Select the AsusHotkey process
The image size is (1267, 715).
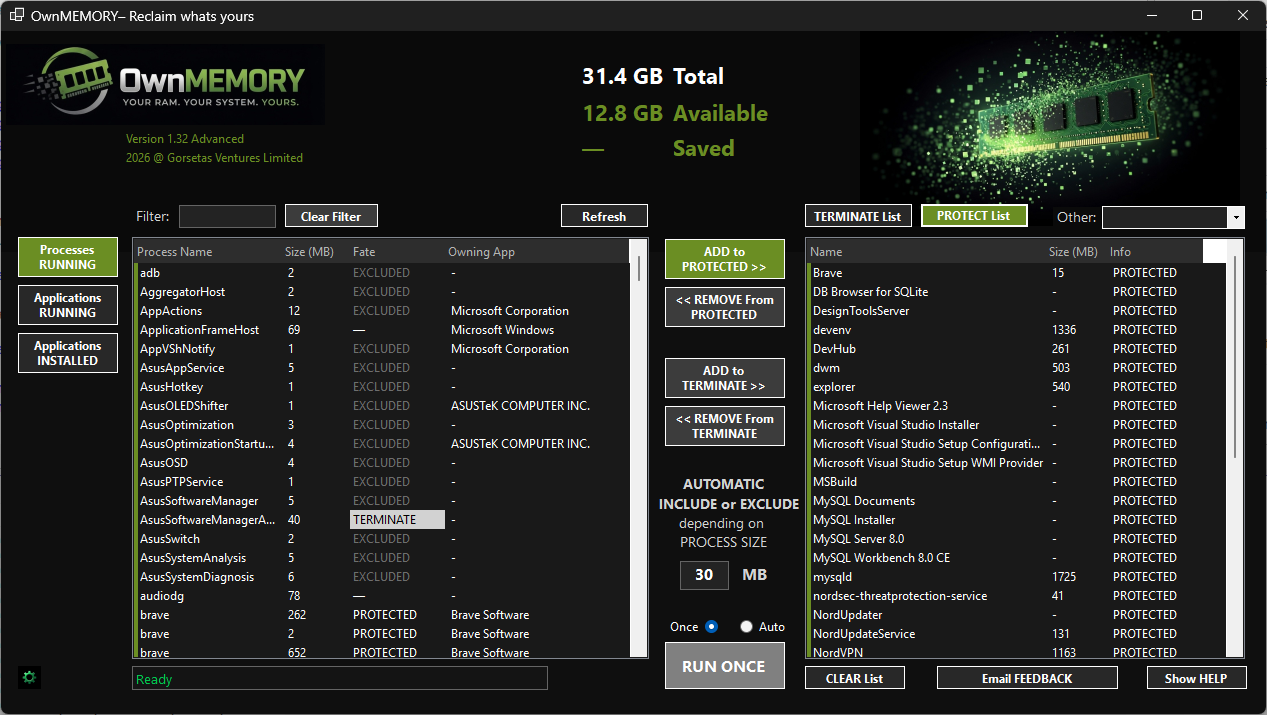382,387
